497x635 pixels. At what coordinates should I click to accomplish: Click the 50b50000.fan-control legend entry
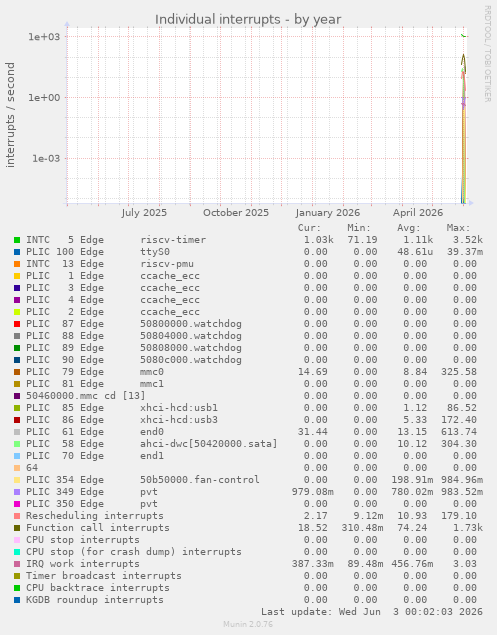pyautogui.click(x=200, y=480)
